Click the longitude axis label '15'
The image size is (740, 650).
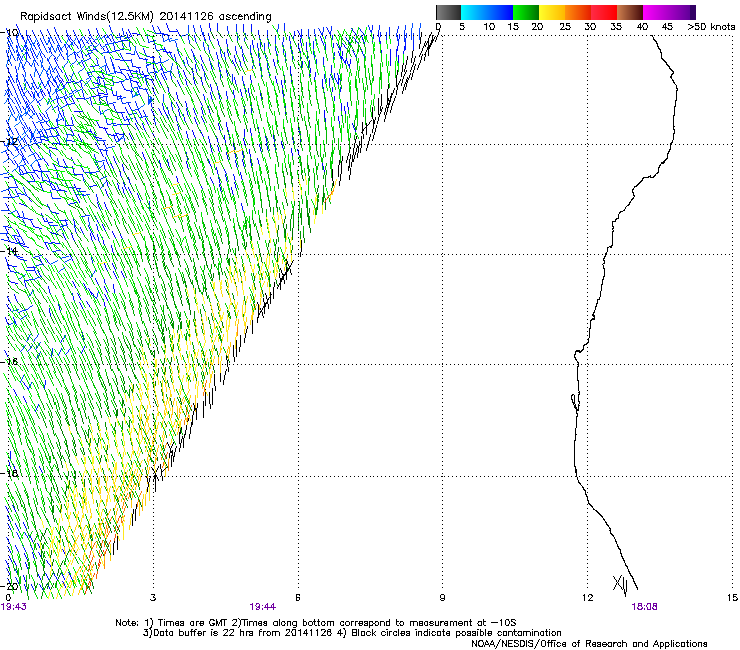pos(732,598)
